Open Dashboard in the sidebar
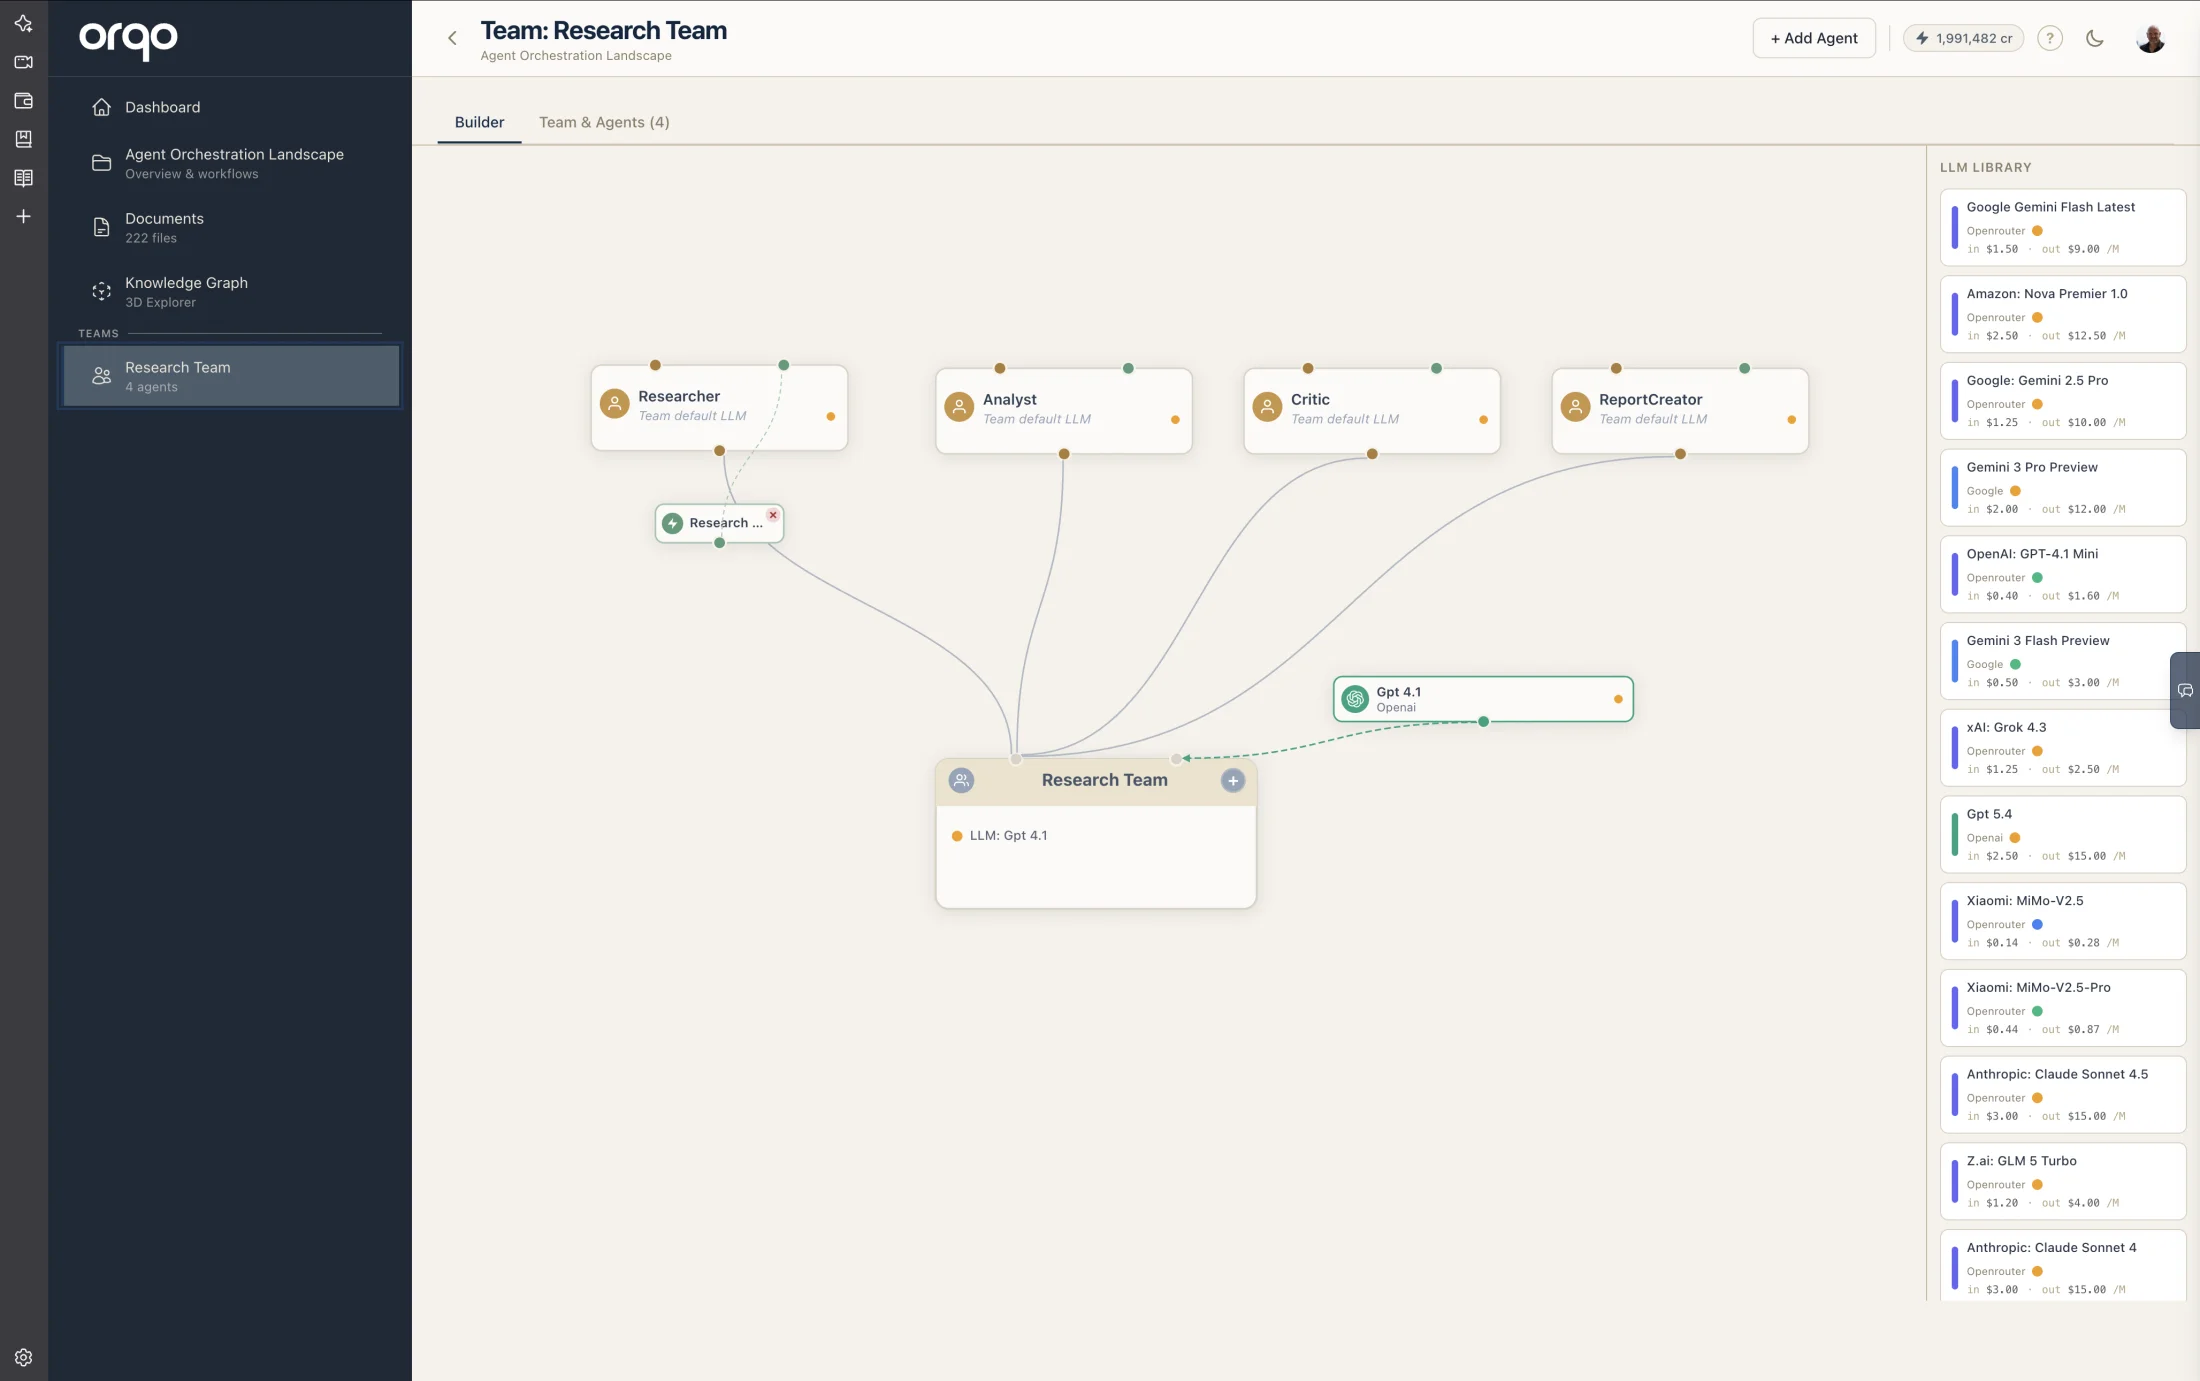 pos(230,107)
